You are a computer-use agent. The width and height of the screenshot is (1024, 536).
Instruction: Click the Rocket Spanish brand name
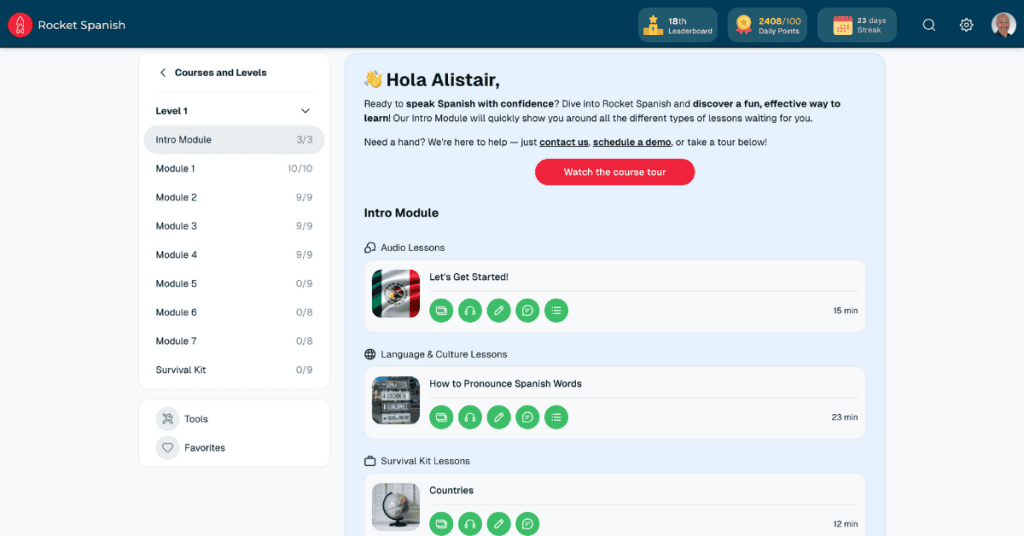click(82, 25)
